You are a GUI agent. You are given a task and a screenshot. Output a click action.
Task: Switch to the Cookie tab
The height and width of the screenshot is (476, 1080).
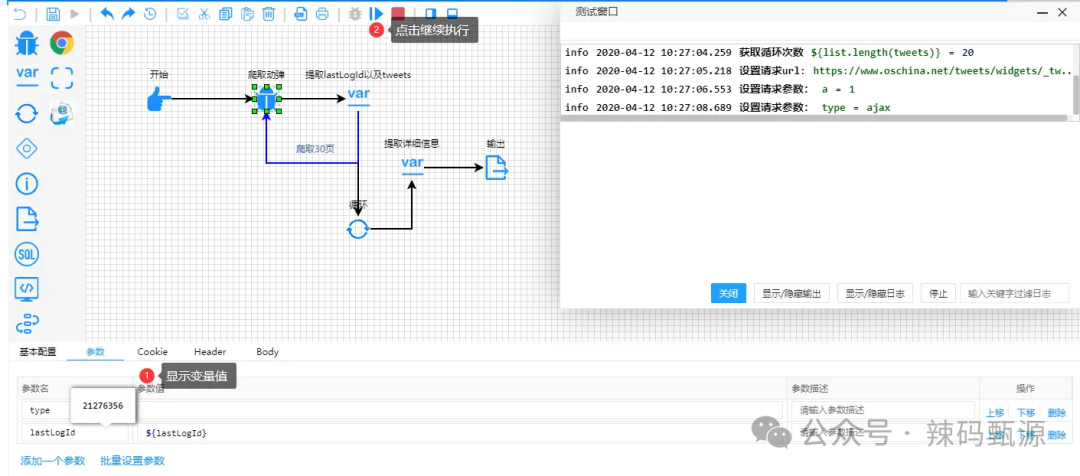tap(152, 352)
